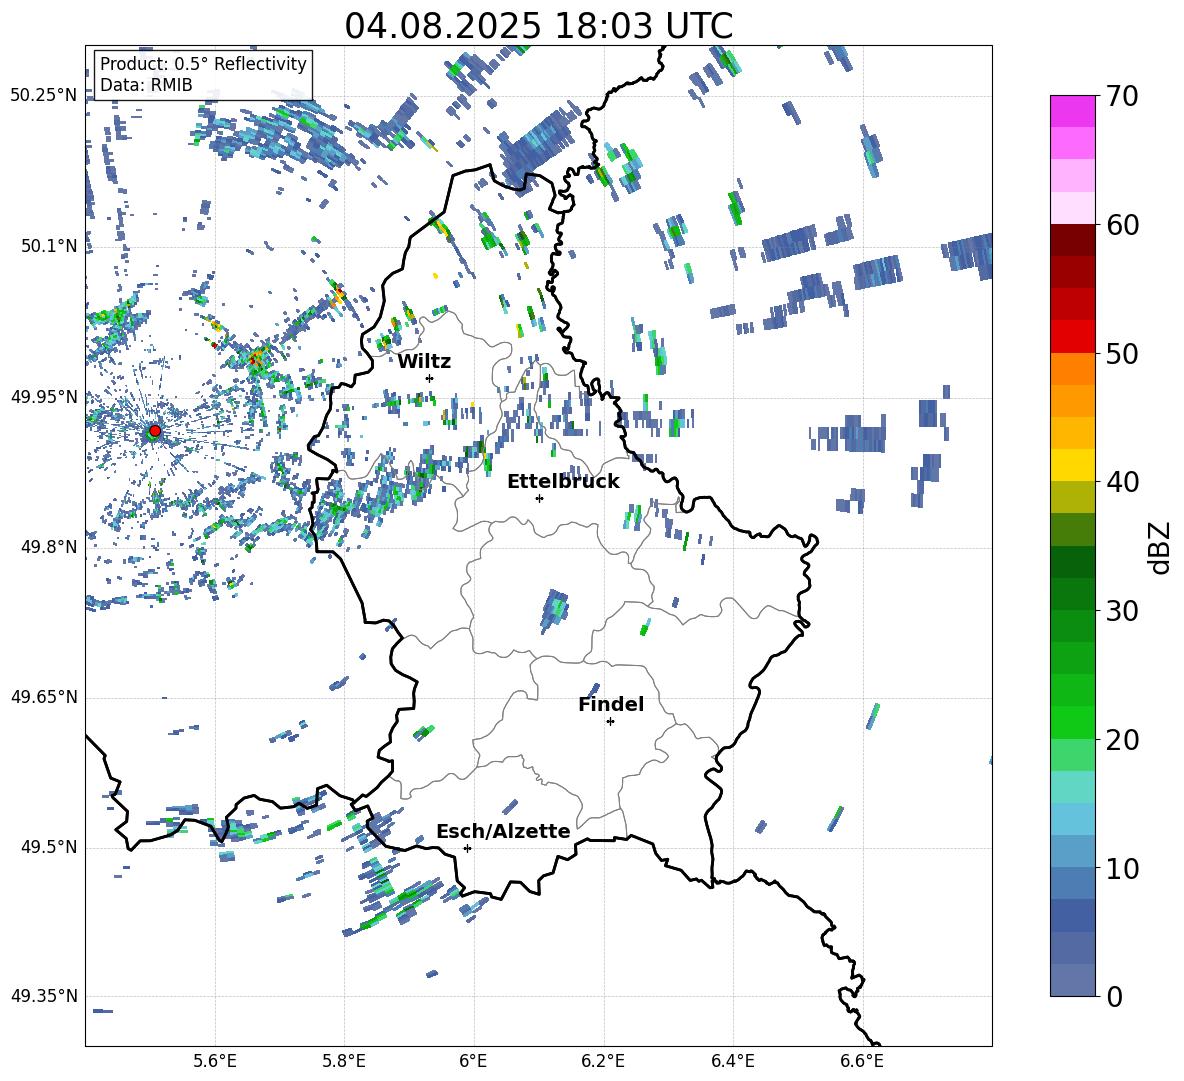Click the yellow colorbar segment above 40 dBZ
Viewport: 1184px width, 1081px height.
1072,465
